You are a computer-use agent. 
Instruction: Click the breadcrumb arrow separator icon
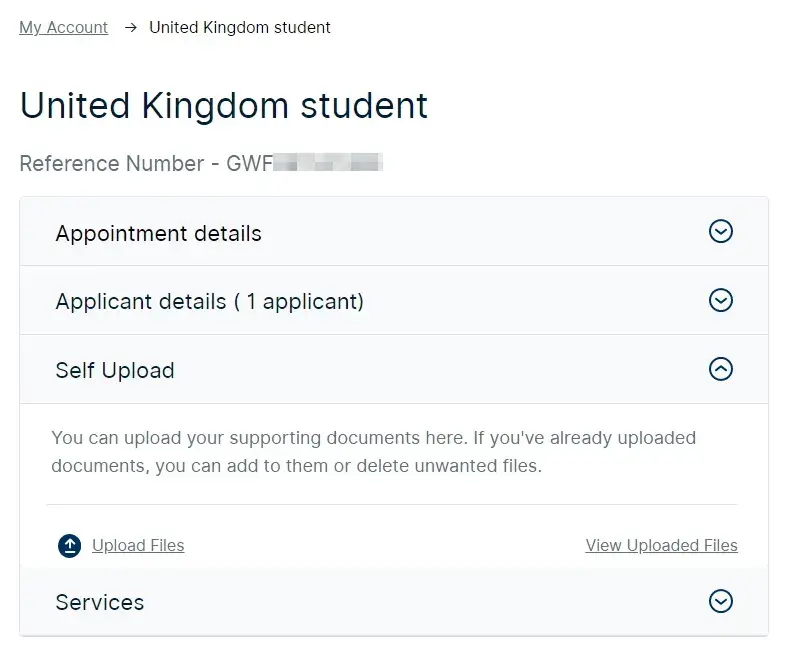pyautogui.click(x=130, y=28)
